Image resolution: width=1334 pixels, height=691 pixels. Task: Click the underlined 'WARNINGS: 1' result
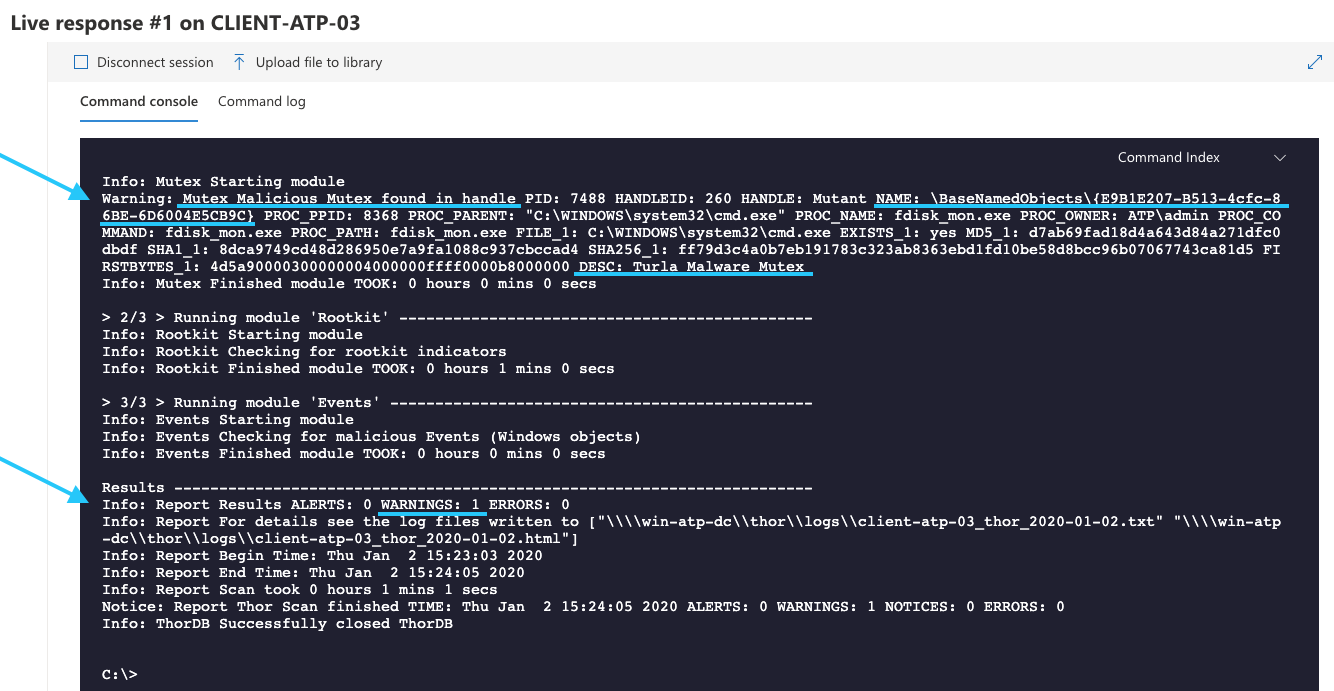tap(433, 504)
